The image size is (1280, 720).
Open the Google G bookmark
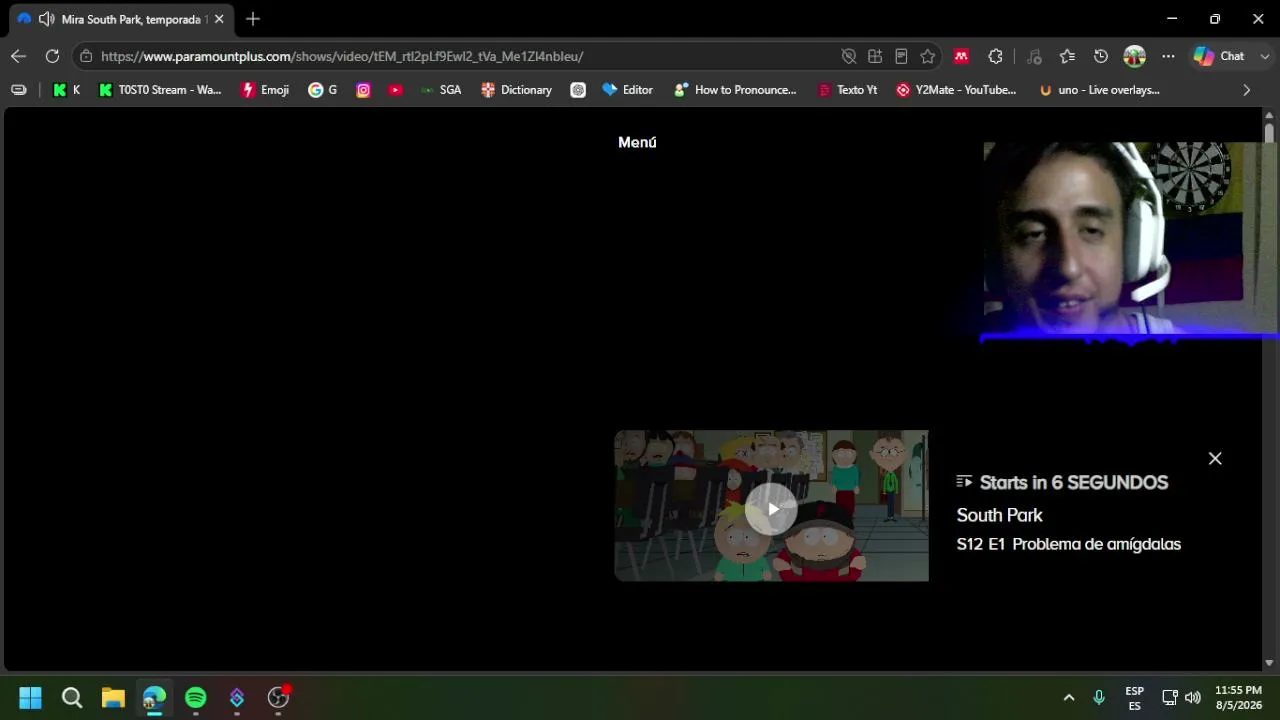tap(322, 90)
